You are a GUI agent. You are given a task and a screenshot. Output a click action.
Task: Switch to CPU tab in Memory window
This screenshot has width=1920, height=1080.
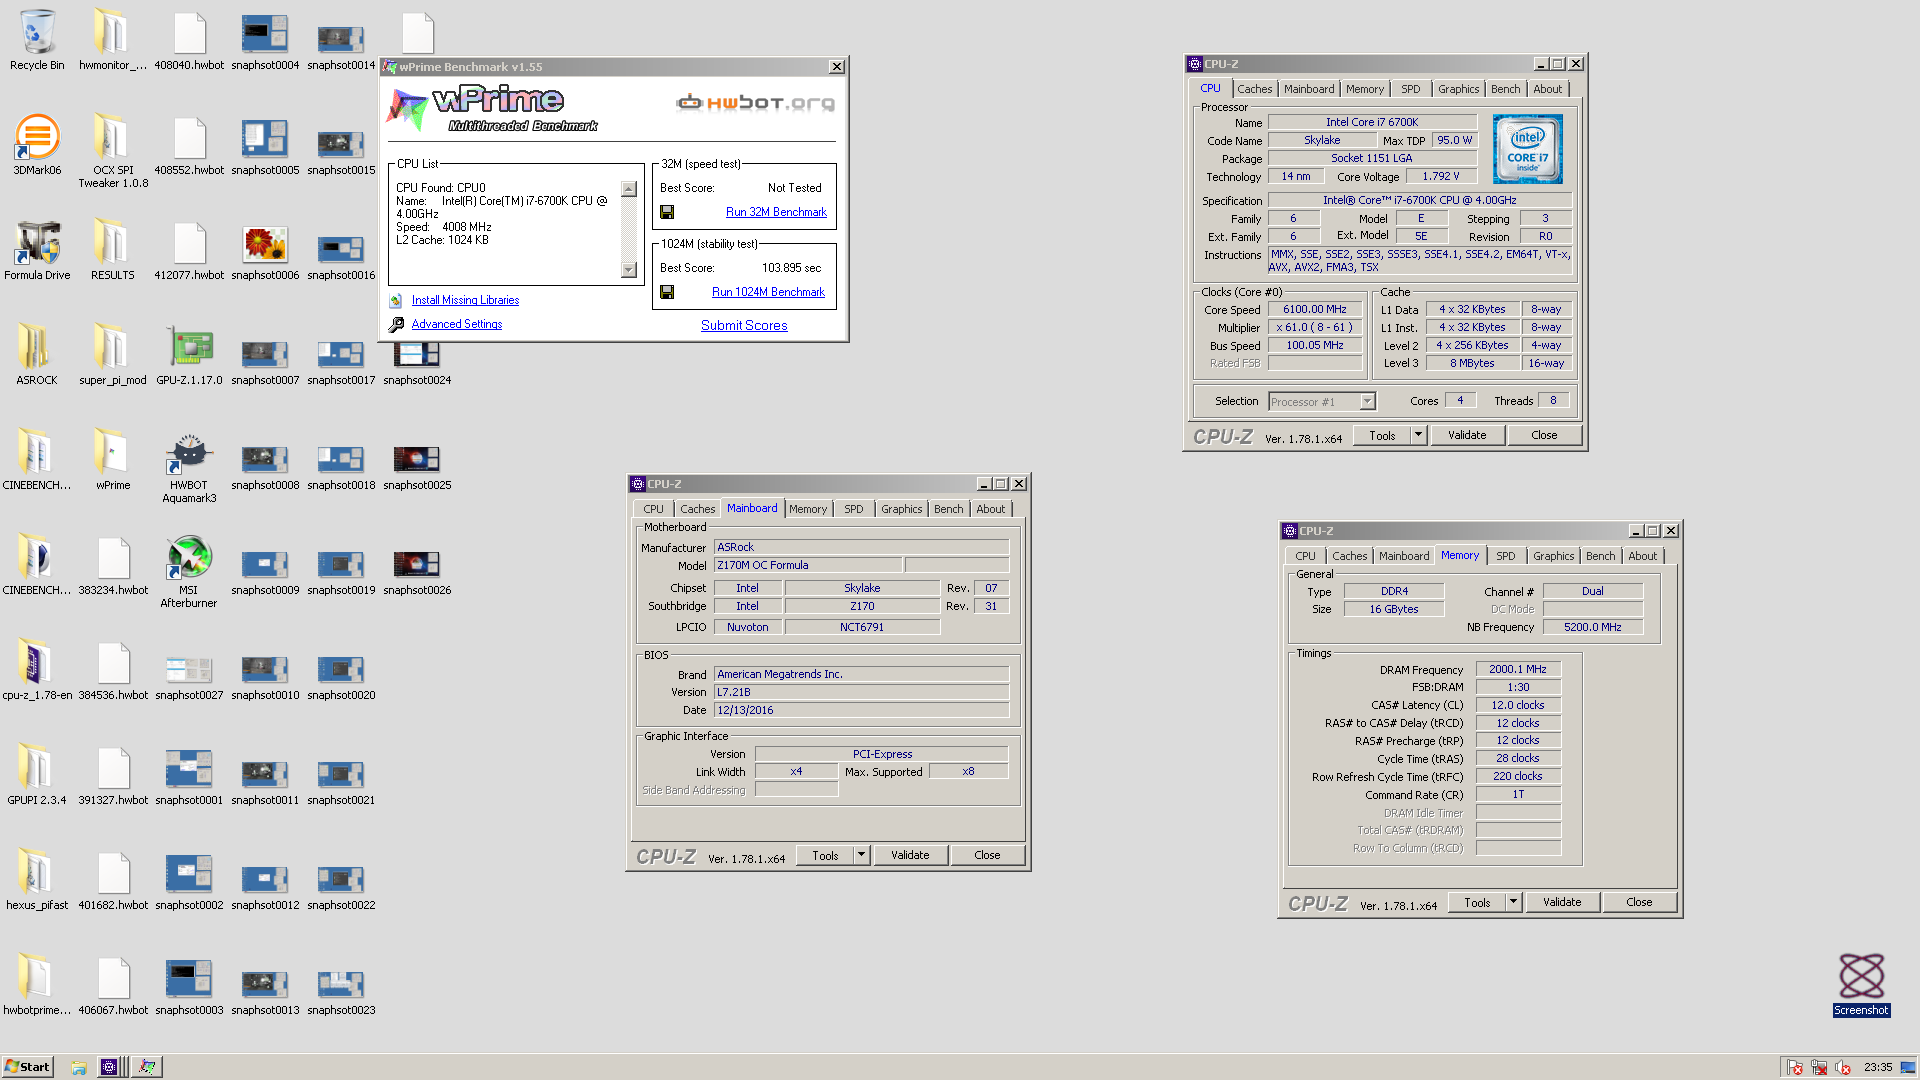coord(1305,556)
